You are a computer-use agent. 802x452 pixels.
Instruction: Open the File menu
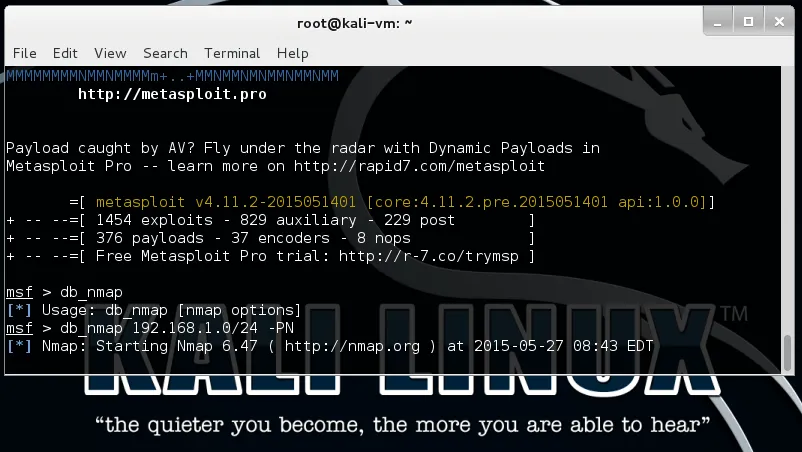(x=24, y=53)
